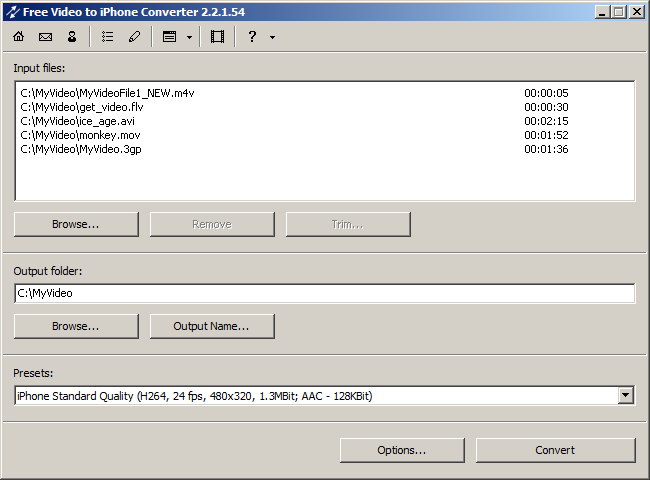Click the app logo in title bar
650x480 pixels.
click(12, 12)
